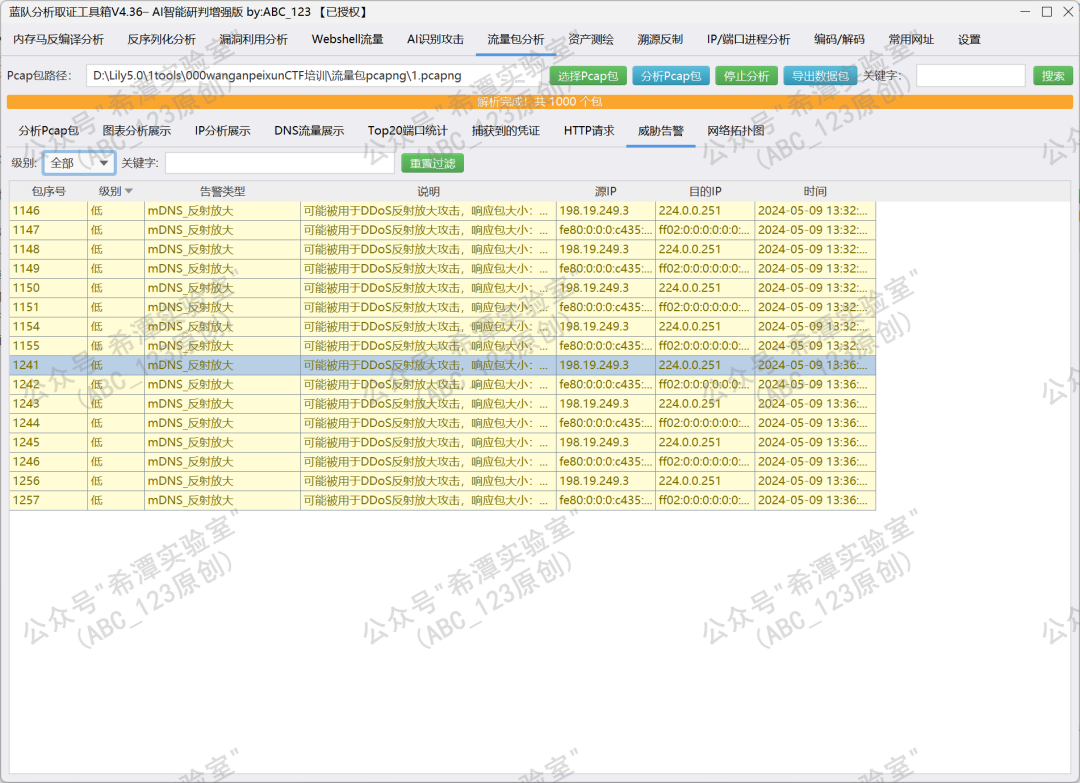Open the Webshell流量 menu tab
1080x783 pixels.
coord(347,39)
